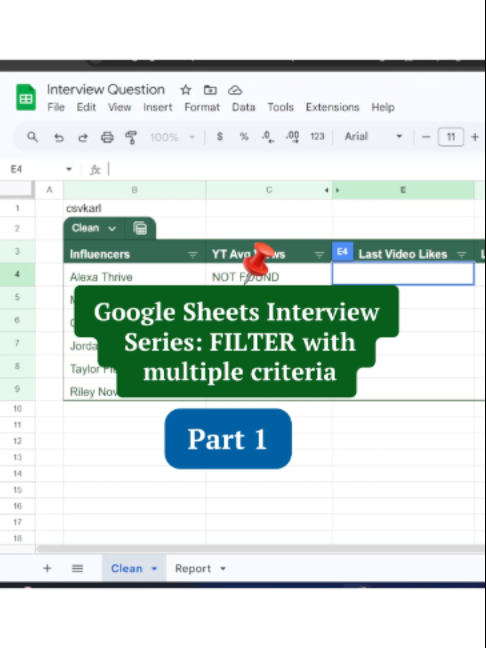The height and width of the screenshot is (648, 486).
Task: Open the Edit menu
Action: pyautogui.click(x=86, y=107)
